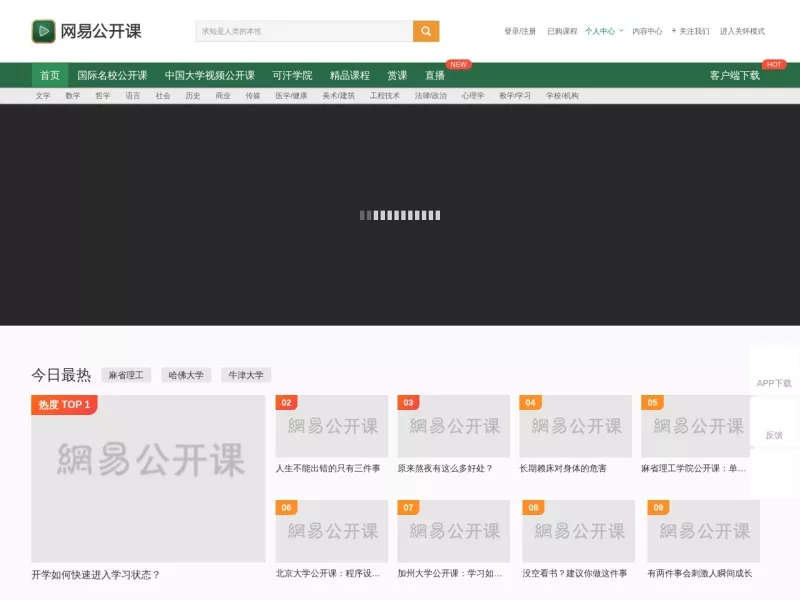Select the 传媒 category
The width and height of the screenshot is (800, 600).
point(253,96)
